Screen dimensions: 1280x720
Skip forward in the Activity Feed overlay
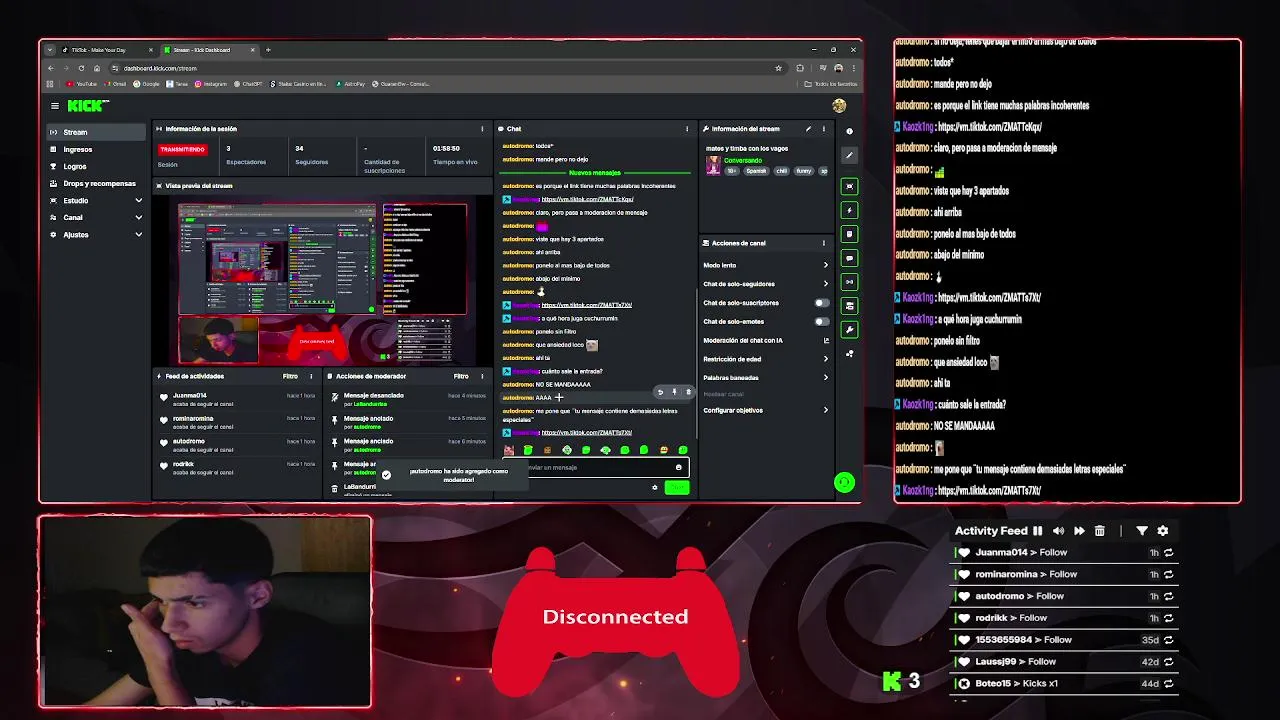[1079, 531]
